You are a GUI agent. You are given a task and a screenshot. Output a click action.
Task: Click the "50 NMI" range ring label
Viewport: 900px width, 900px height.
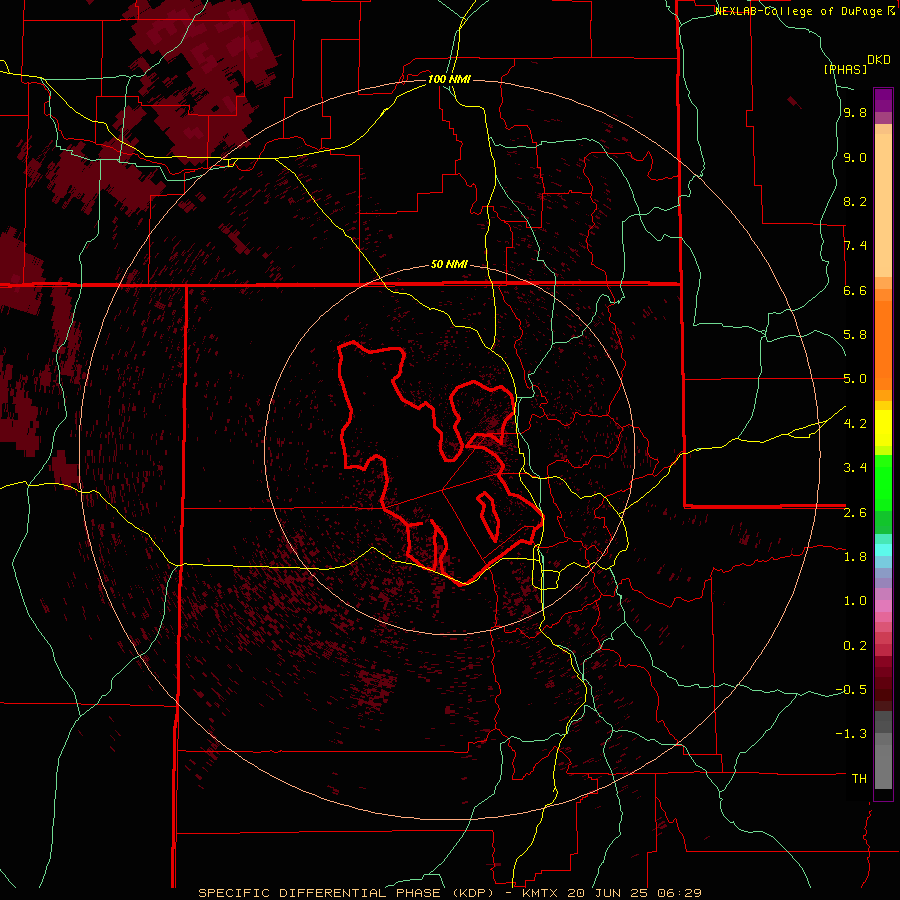[x=449, y=264]
